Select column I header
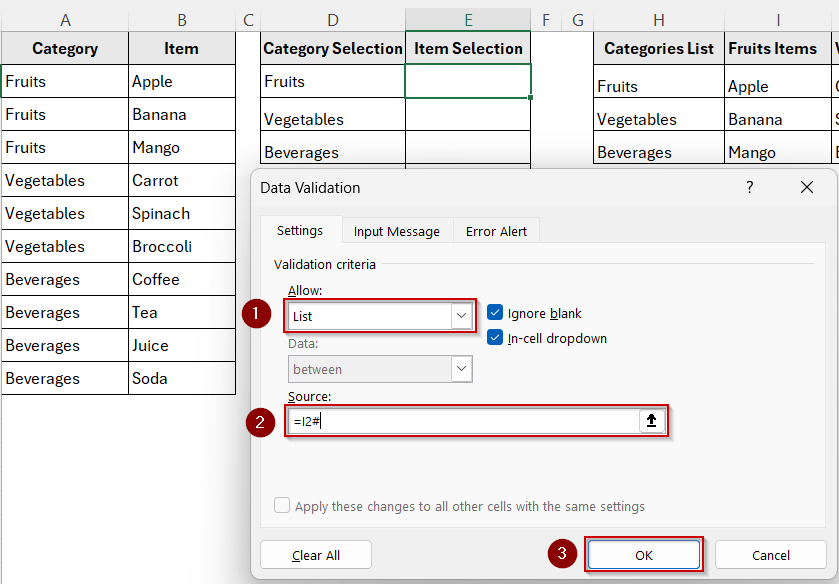The height and width of the screenshot is (584, 839). tap(777, 20)
